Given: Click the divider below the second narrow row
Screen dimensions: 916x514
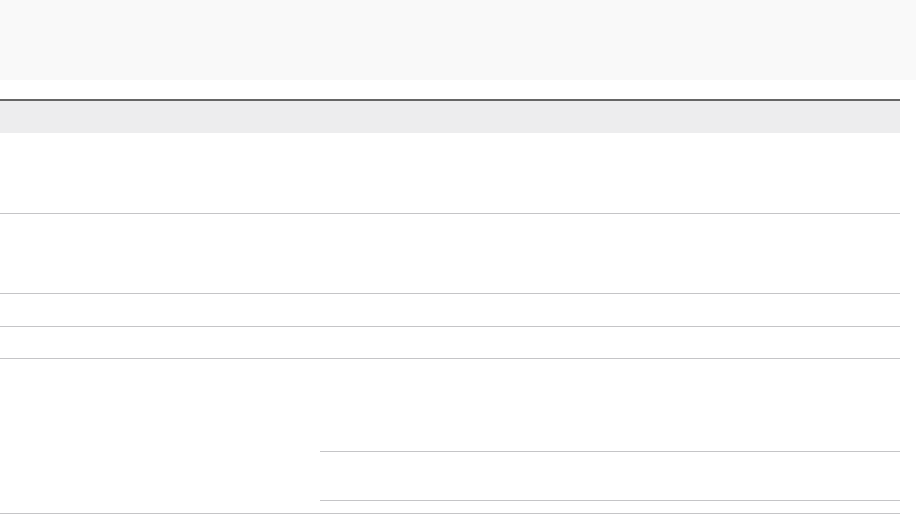Looking at the screenshot, I should pos(450,358).
